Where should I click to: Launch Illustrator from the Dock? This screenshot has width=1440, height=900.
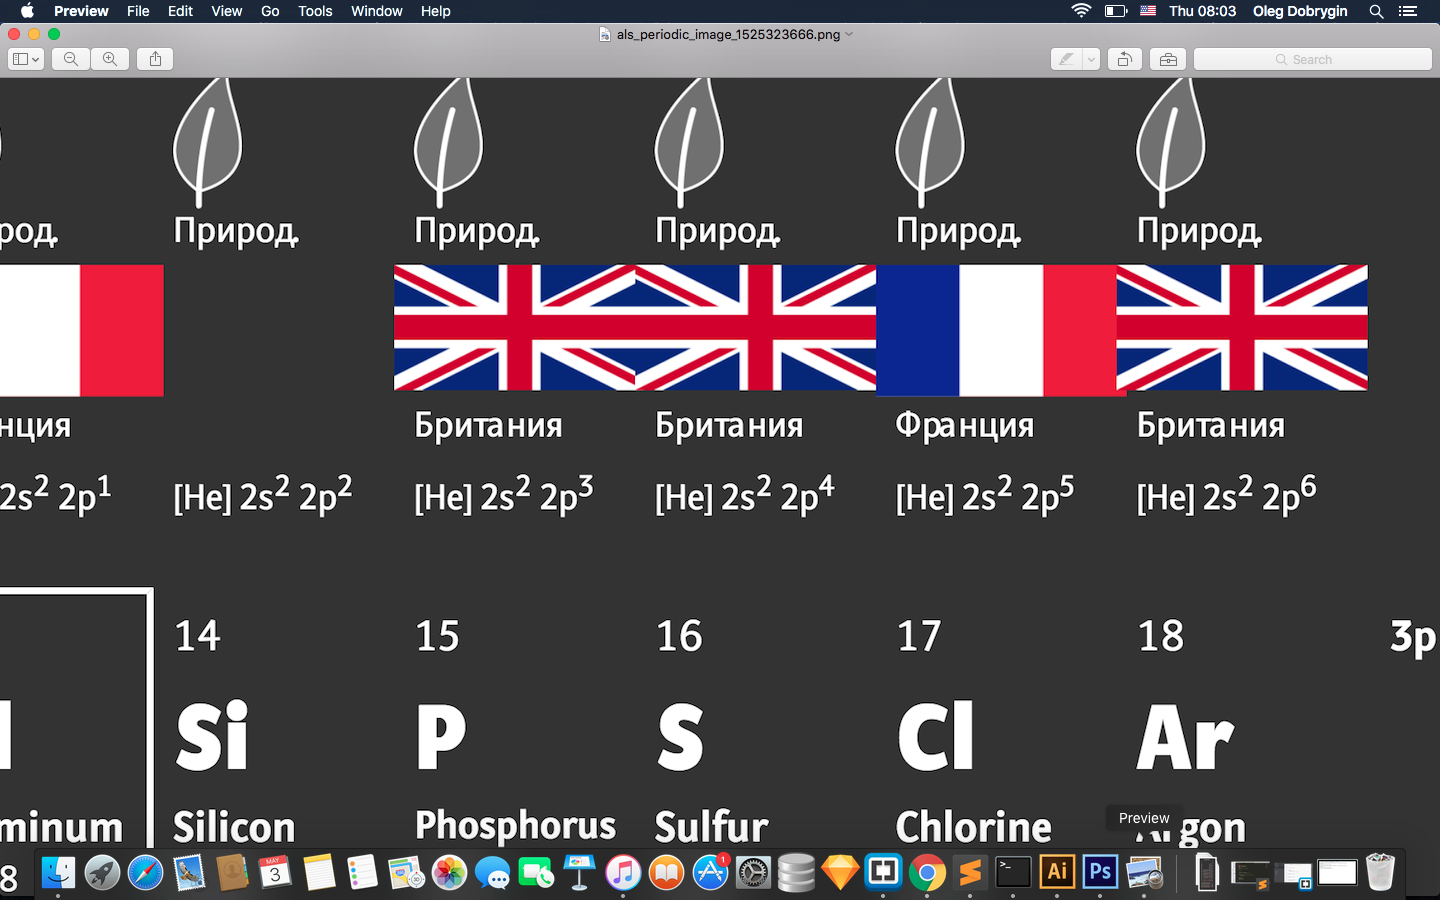[1057, 872]
